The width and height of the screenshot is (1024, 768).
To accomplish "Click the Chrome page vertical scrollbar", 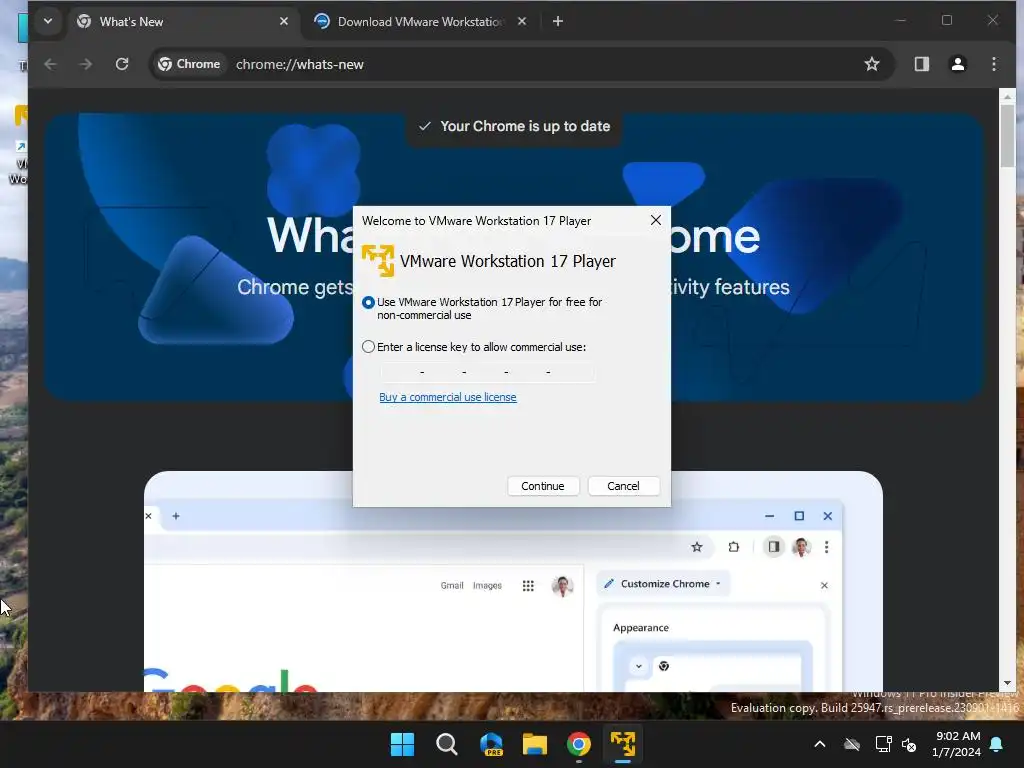I will point(1007,136).
